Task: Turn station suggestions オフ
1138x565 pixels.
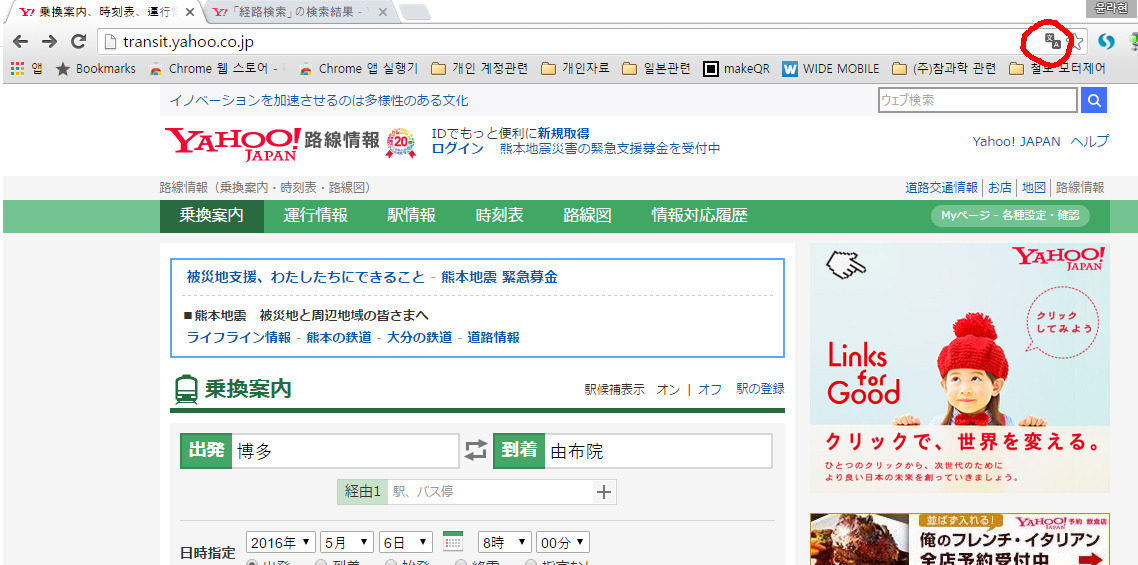Action: pyautogui.click(x=710, y=390)
